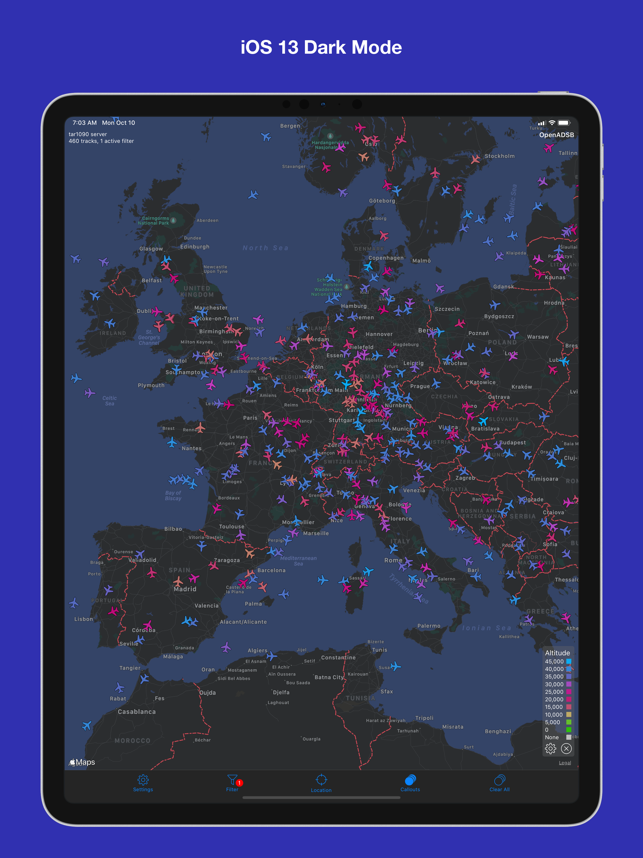This screenshot has height=858, width=643.
Task: Tap the battery indicator in status bar
Action: tap(564, 123)
